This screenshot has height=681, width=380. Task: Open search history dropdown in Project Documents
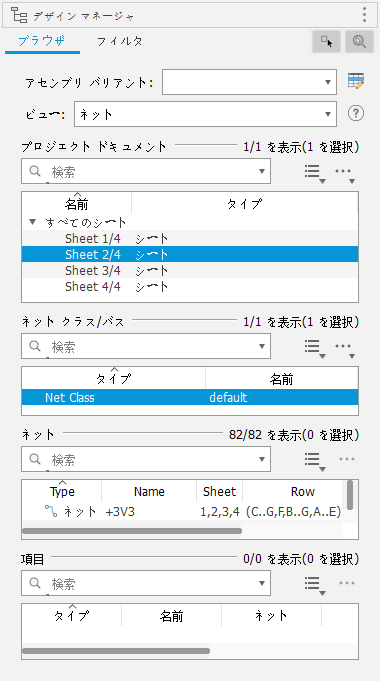point(261,171)
